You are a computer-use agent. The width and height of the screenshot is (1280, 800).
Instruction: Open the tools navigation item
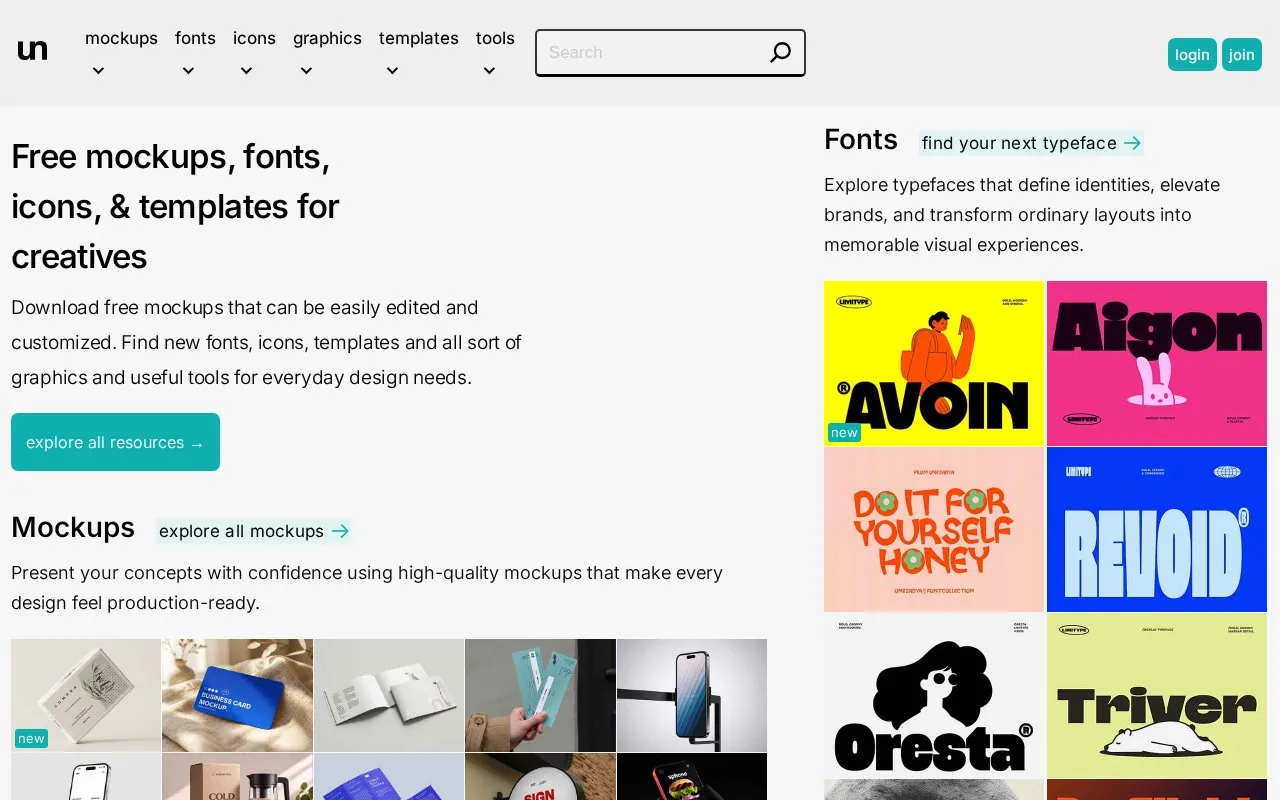(495, 38)
